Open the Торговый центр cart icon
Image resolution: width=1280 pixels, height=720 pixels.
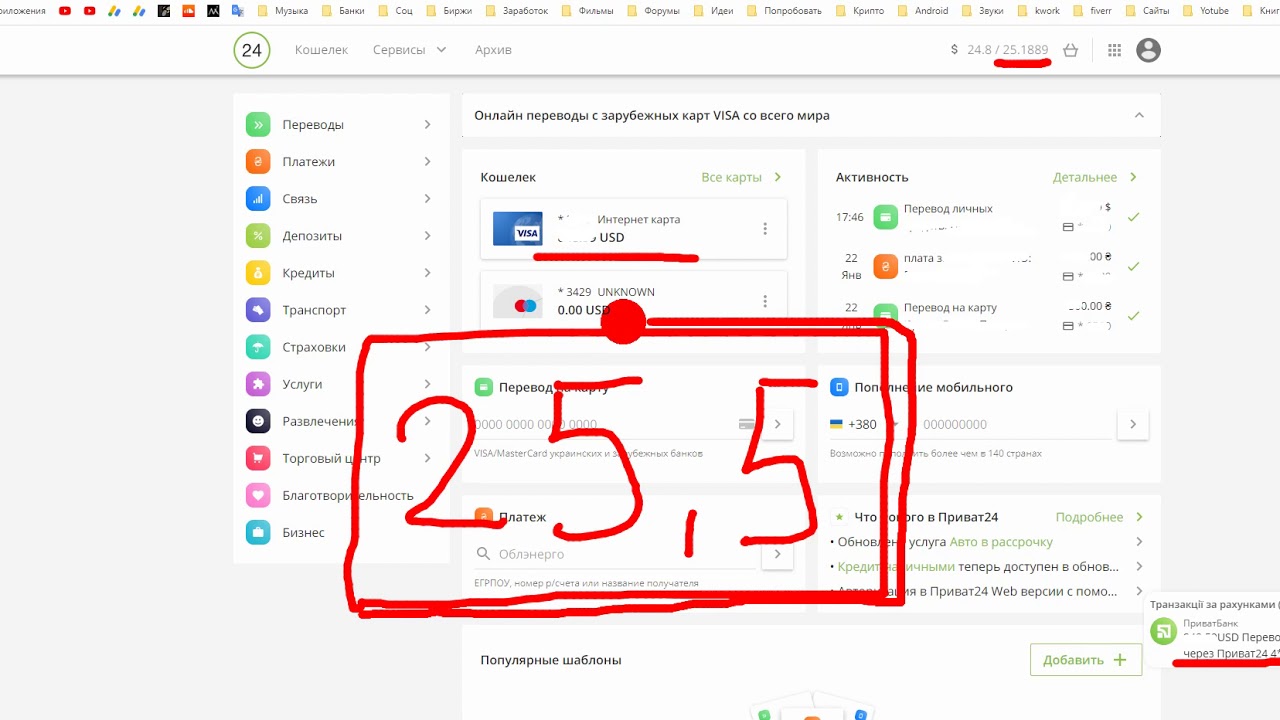258,458
